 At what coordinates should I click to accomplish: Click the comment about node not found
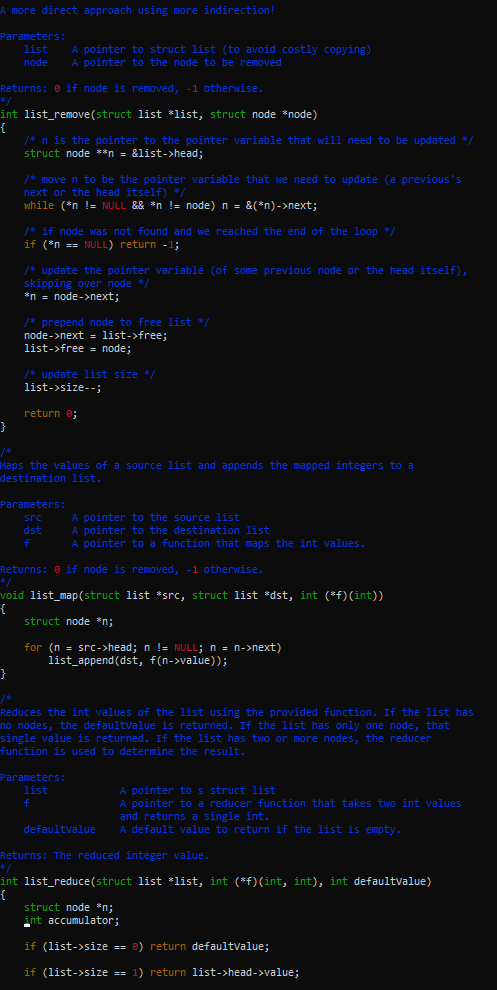(210, 231)
